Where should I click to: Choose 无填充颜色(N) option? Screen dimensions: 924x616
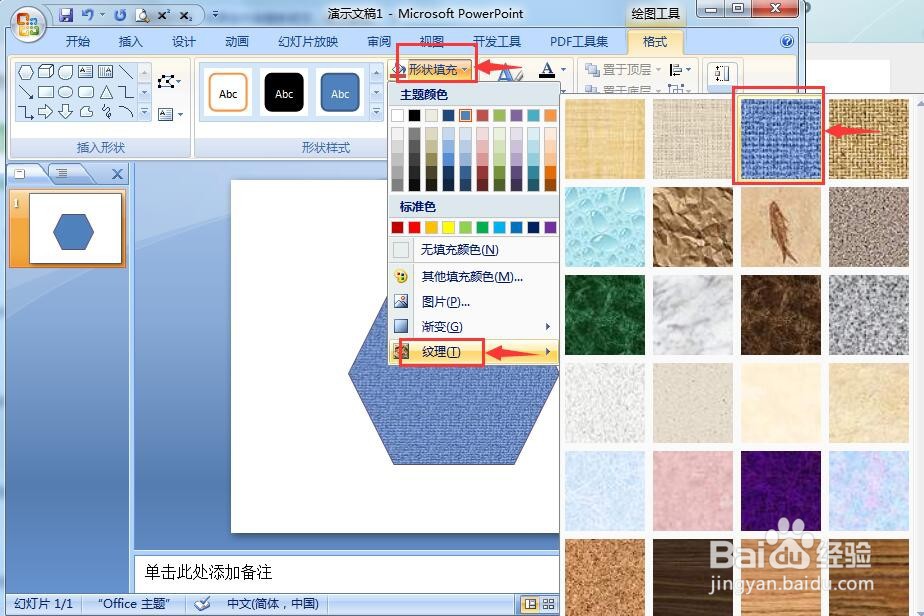[474, 250]
